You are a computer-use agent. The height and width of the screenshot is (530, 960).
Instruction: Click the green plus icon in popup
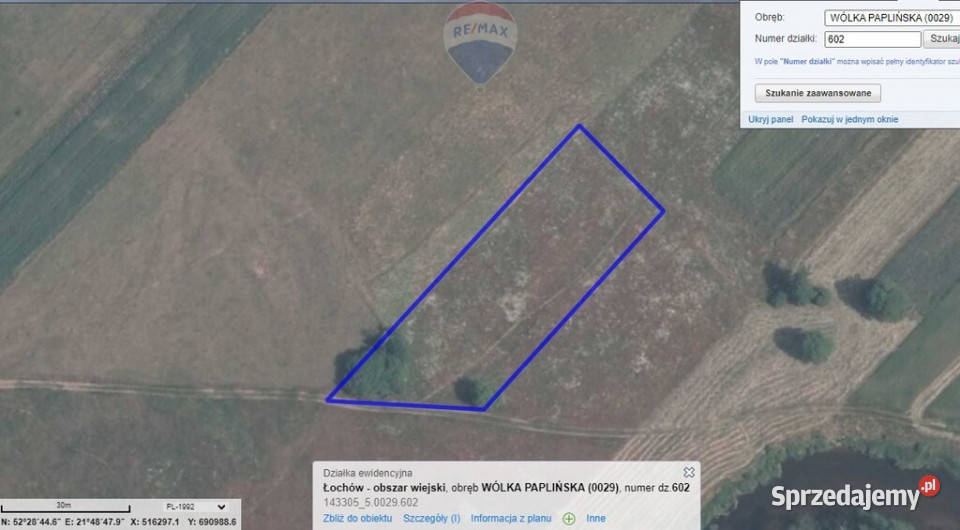pyautogui.click(x=569, y=519)
